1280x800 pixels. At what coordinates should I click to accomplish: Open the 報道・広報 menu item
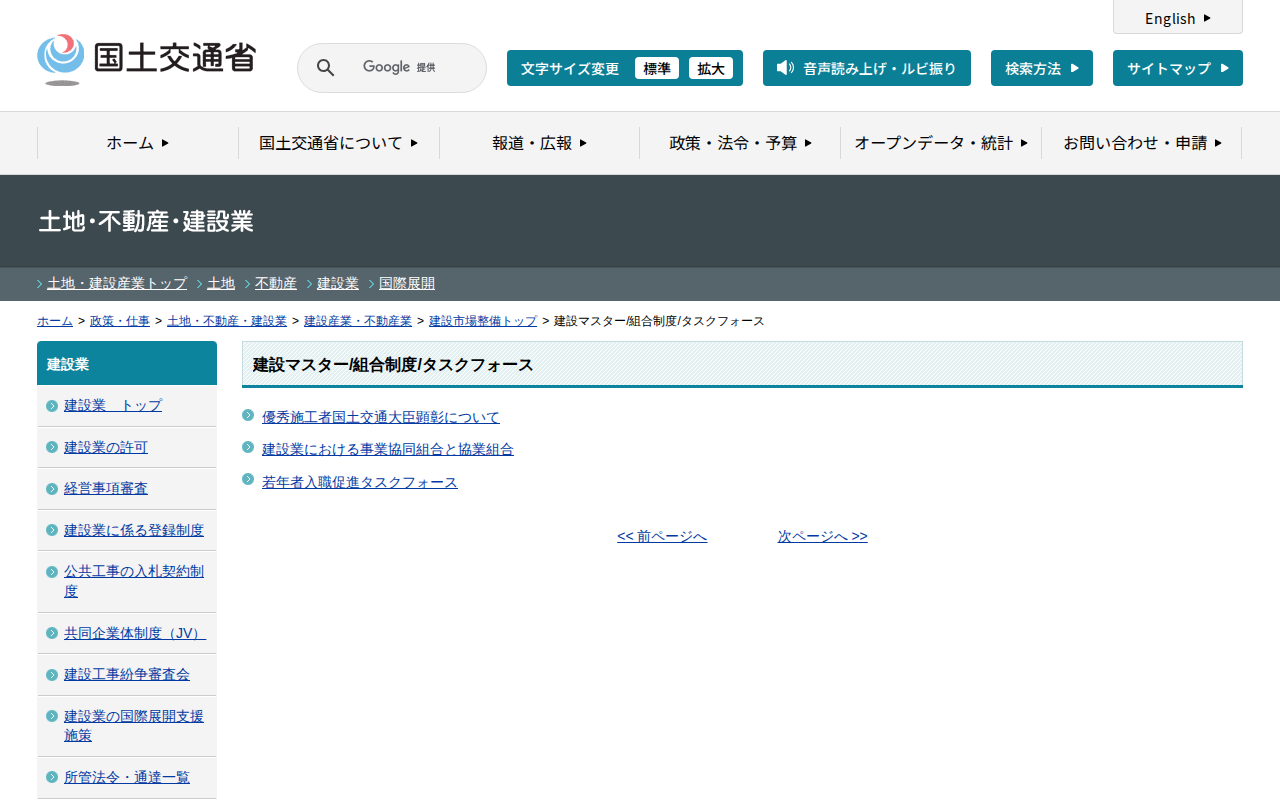[539, 143]
